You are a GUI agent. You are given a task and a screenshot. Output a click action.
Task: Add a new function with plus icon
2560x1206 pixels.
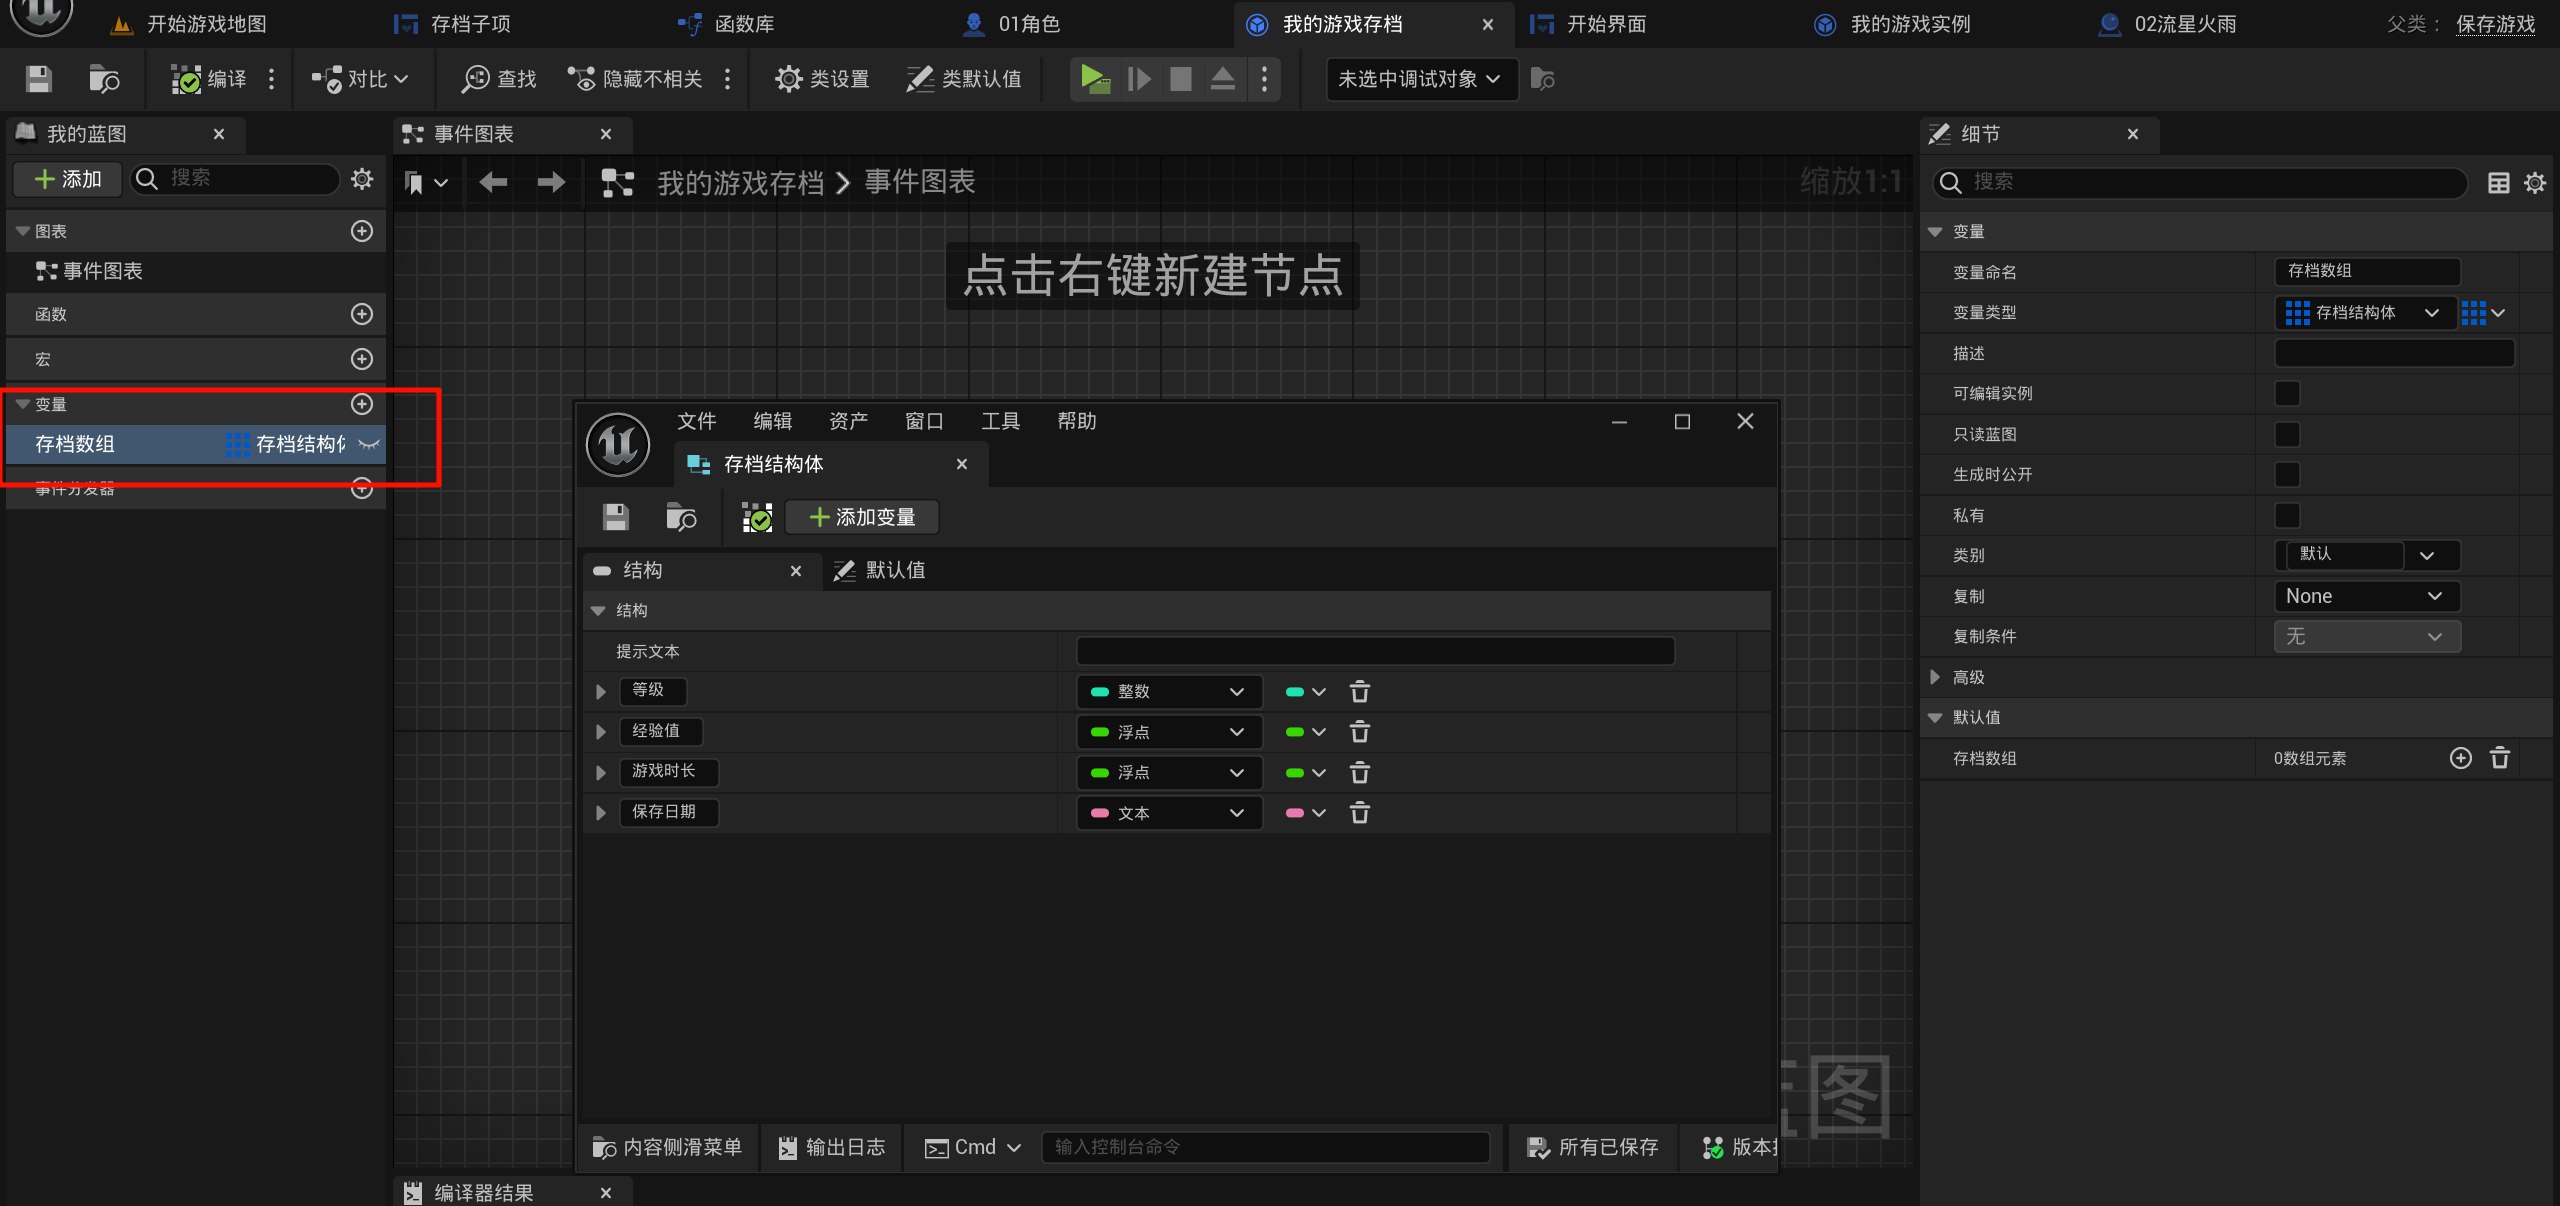pos(362,314)
